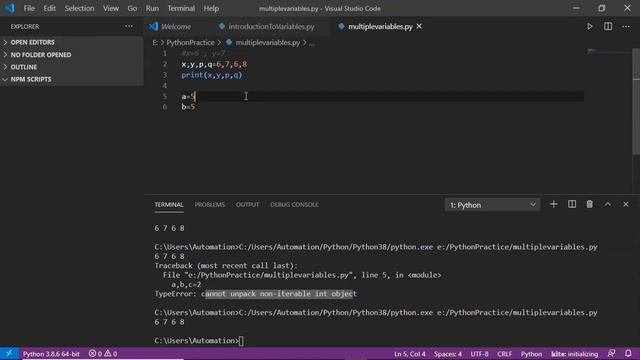640x360 pixels.
Task: Select Python 3.8.6 64-bit interpreter
Action: tap(51, 354)
